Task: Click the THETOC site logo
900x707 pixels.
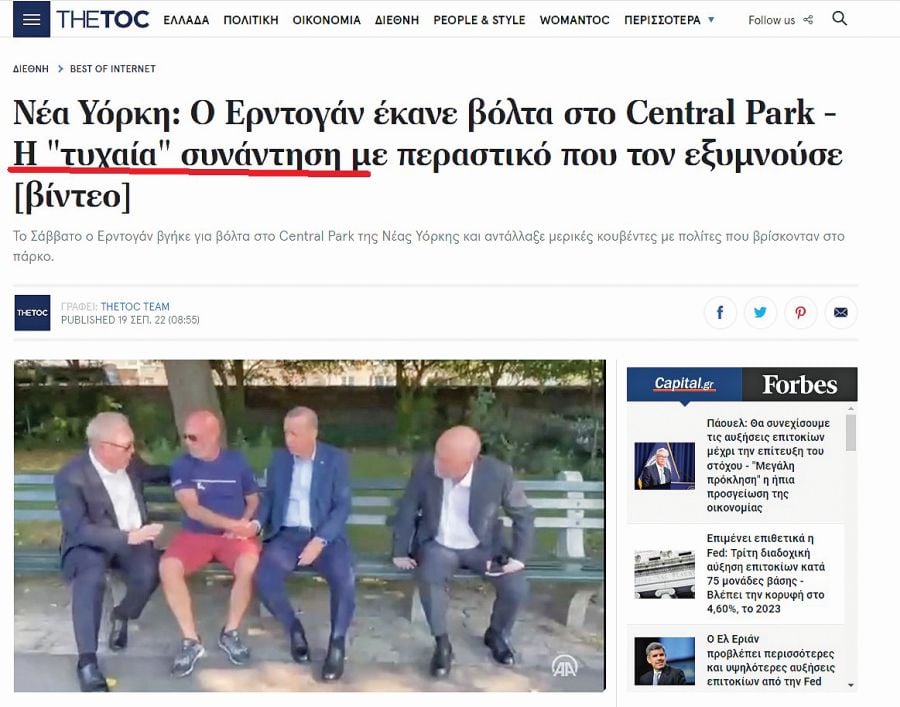Action: 103,20
